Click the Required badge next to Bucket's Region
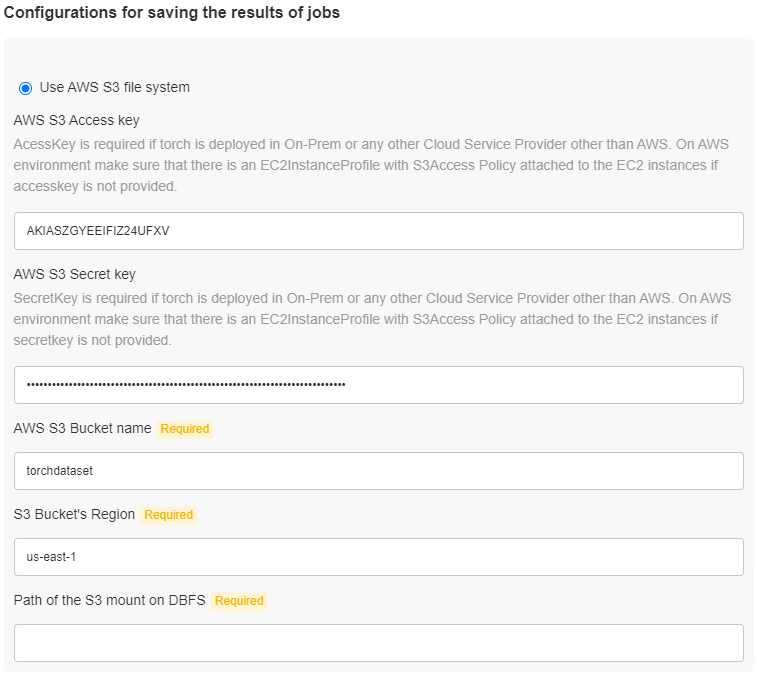Screen dimensions: 757x677 click(x=169, y=515)
